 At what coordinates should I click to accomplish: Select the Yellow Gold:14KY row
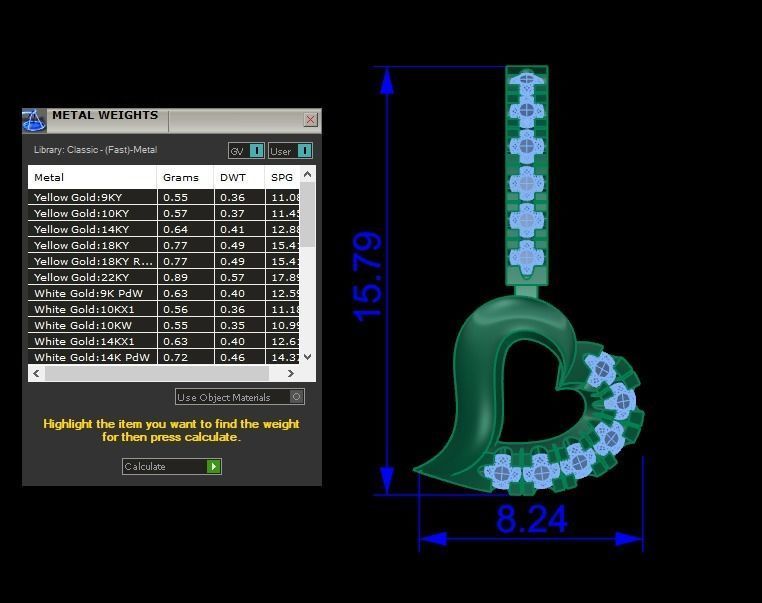164,229
